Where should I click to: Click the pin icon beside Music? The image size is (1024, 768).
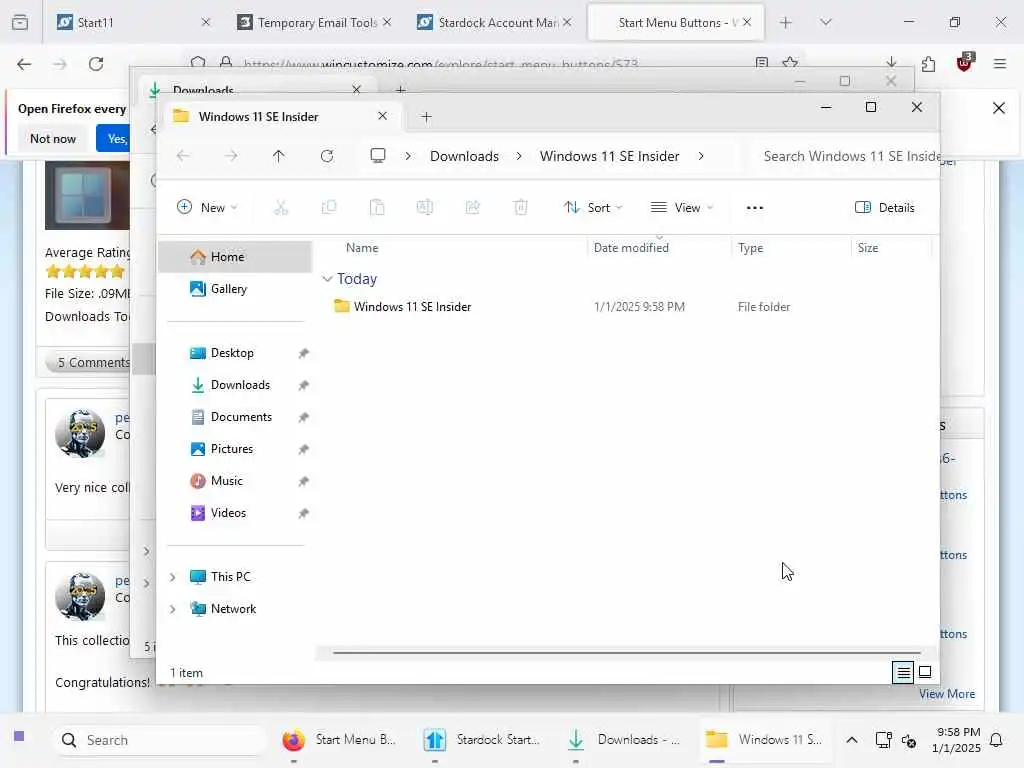303,481
